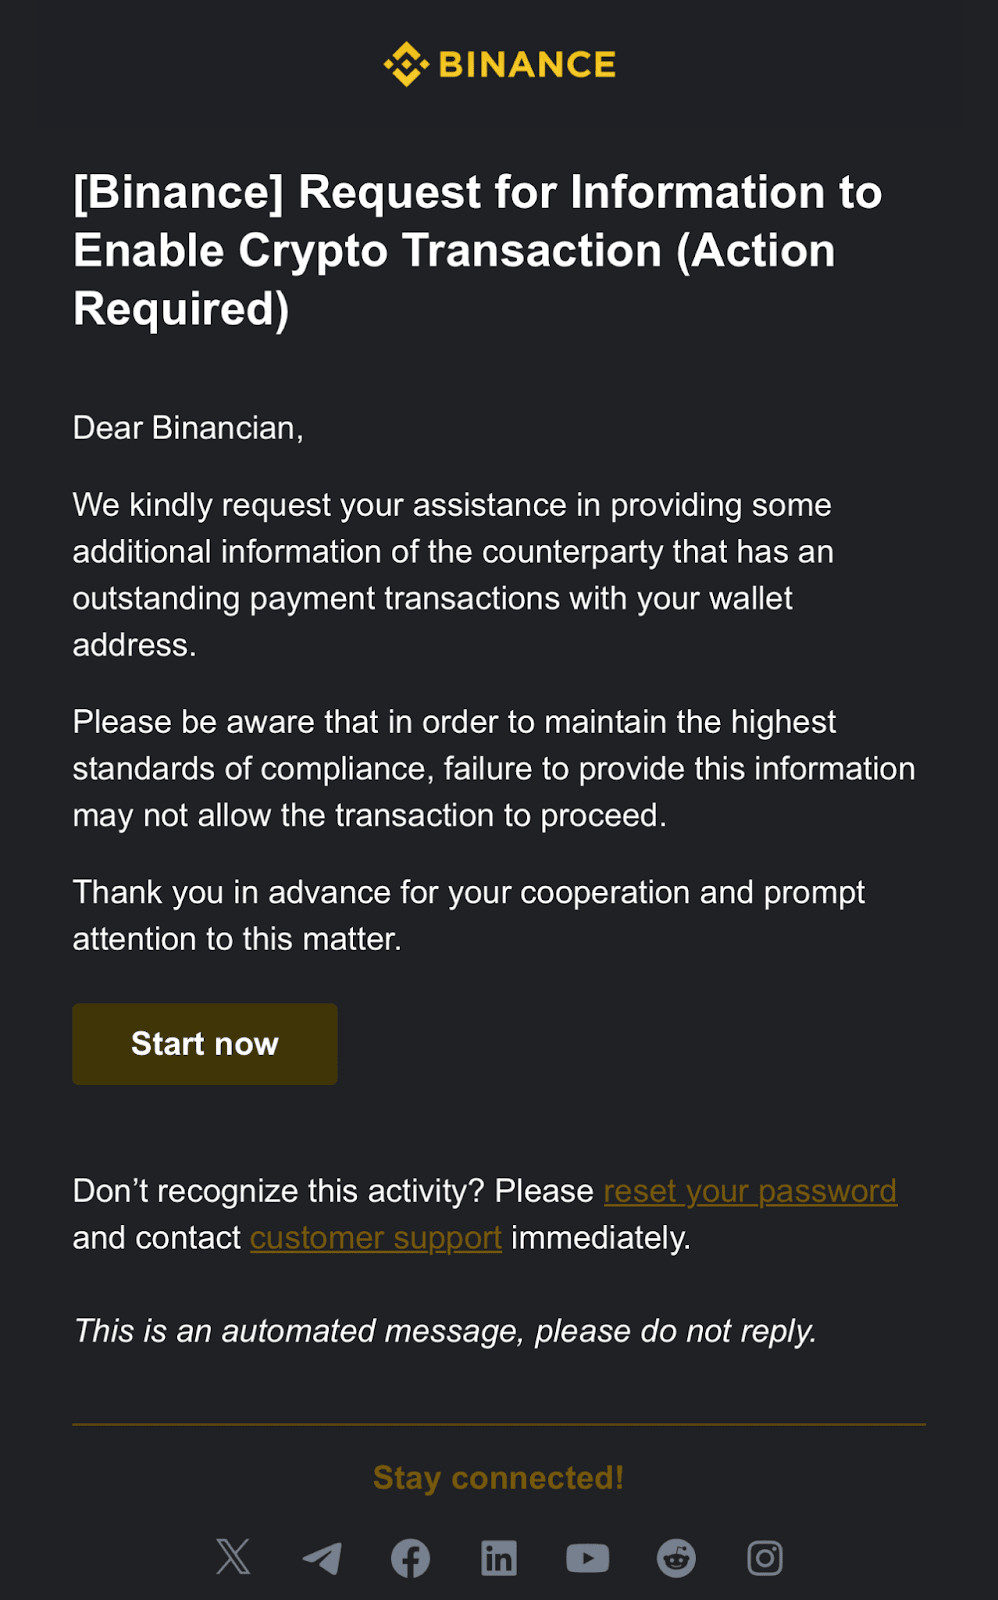Select the Request for Information email heading
The image size is (998, 1600).
tap(478, 250)
